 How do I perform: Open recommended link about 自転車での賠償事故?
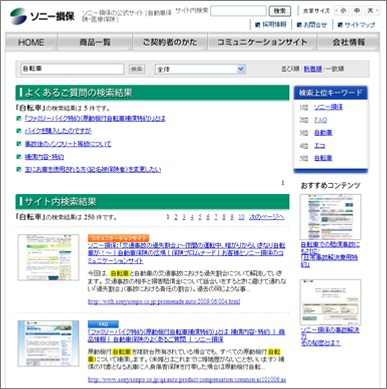tap(330, 255)
